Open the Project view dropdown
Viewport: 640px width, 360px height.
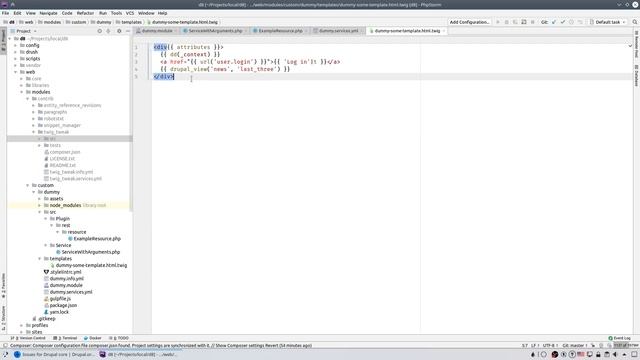[x=24, y=31]
